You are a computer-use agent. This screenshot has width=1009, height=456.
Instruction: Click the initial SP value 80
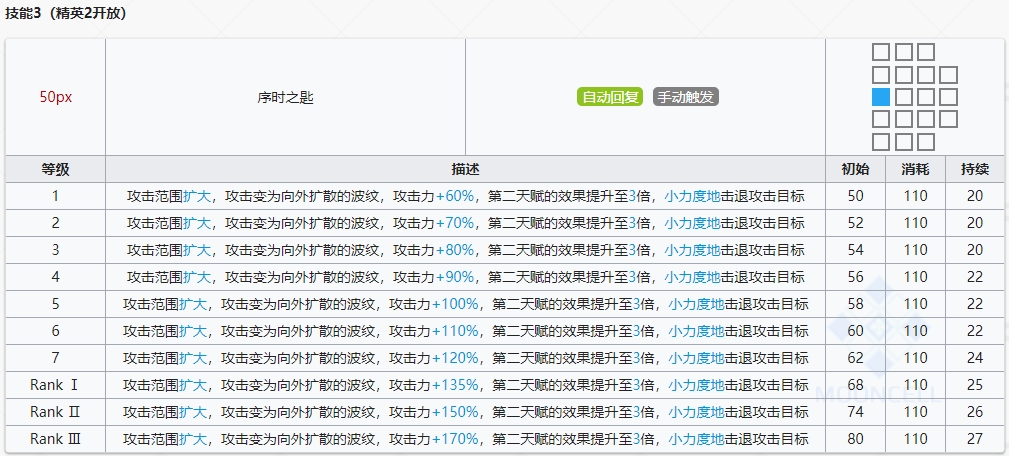[x=855, y=439]
